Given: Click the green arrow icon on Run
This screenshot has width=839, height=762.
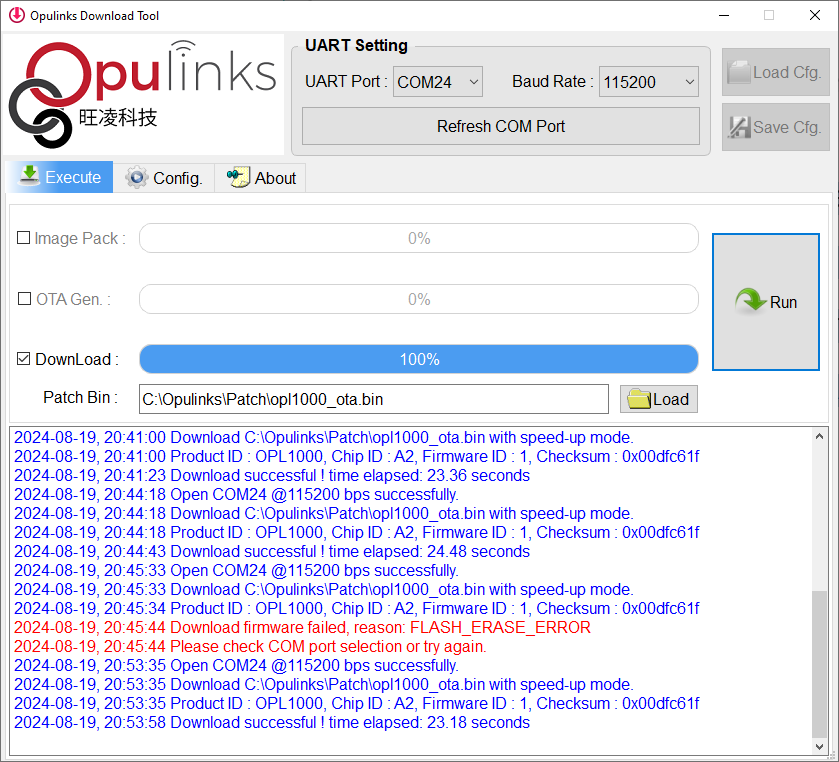Looking at the screenshot, I should click(x=751, y=301).
